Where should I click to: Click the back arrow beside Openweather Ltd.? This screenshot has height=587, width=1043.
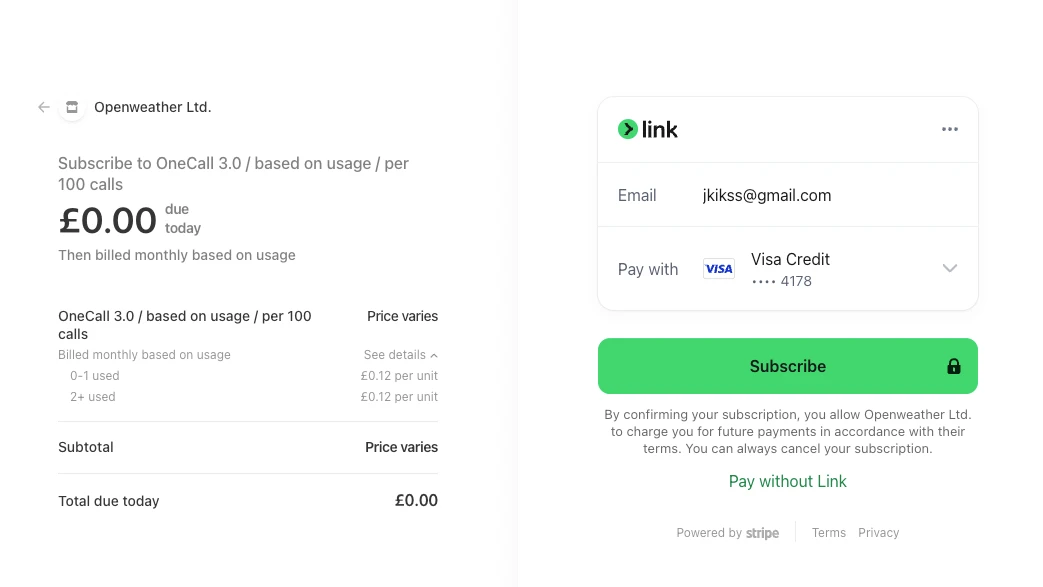point(44,107)
